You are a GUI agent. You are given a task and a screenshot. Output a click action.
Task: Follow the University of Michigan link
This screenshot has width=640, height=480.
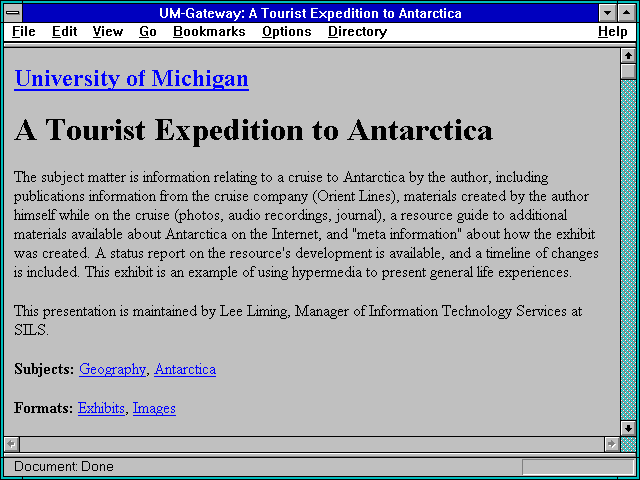coord(131,78)
